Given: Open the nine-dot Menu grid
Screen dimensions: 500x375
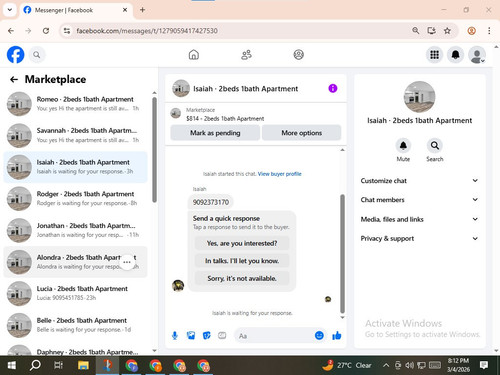Looking at the screenshot, I should (x=434, y=55).
